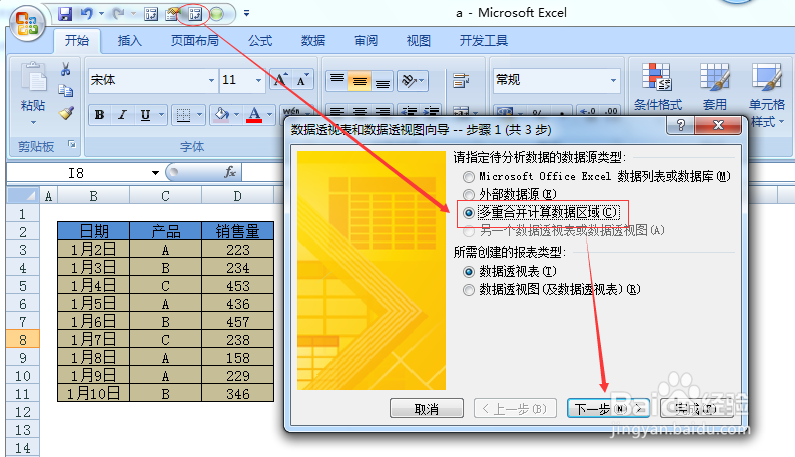Toggle wrap text icon

click(x=460, y=80)
